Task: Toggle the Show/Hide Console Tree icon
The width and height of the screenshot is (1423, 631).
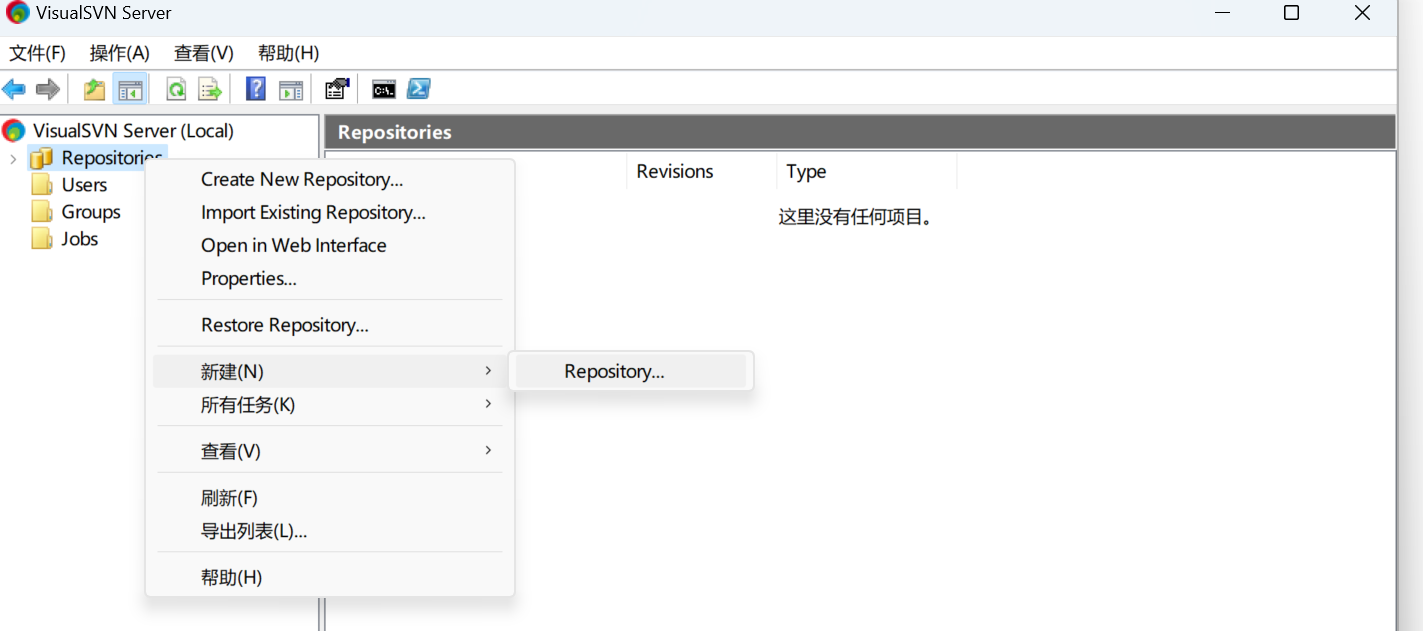Action: tap(130, 90)
